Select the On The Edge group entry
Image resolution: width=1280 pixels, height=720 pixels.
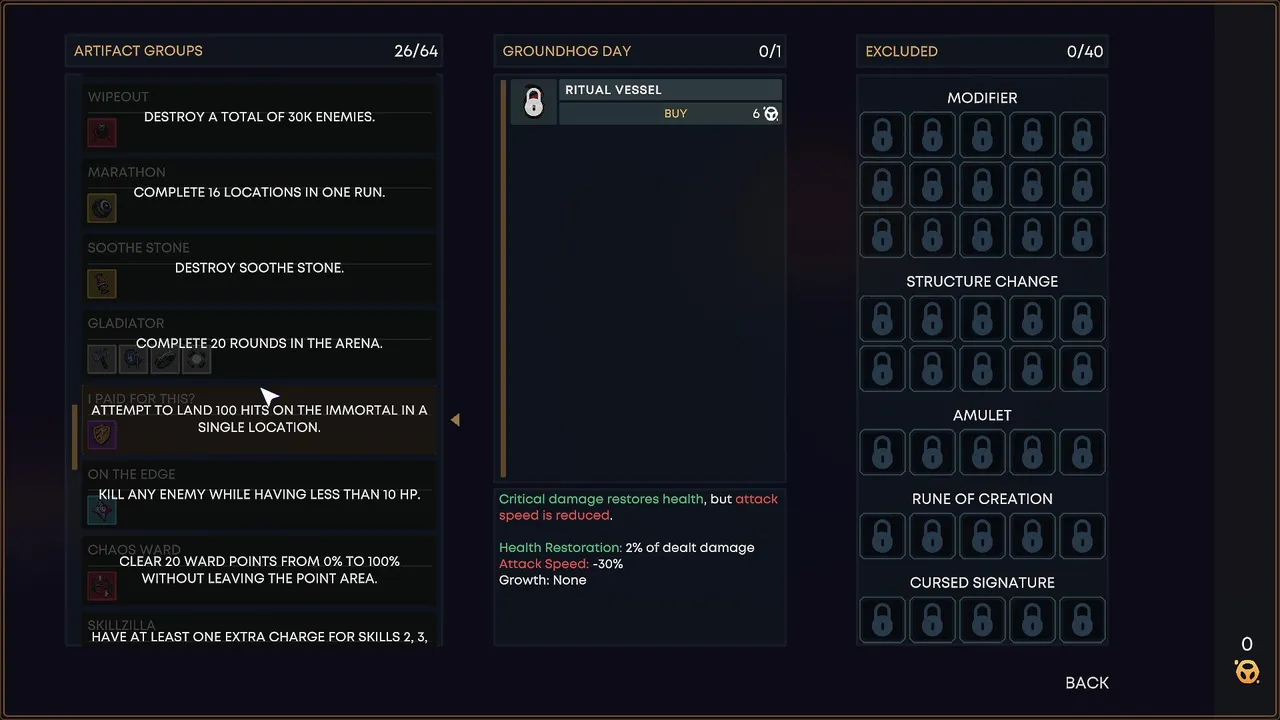pyautogui.click(x=259, y=494)
